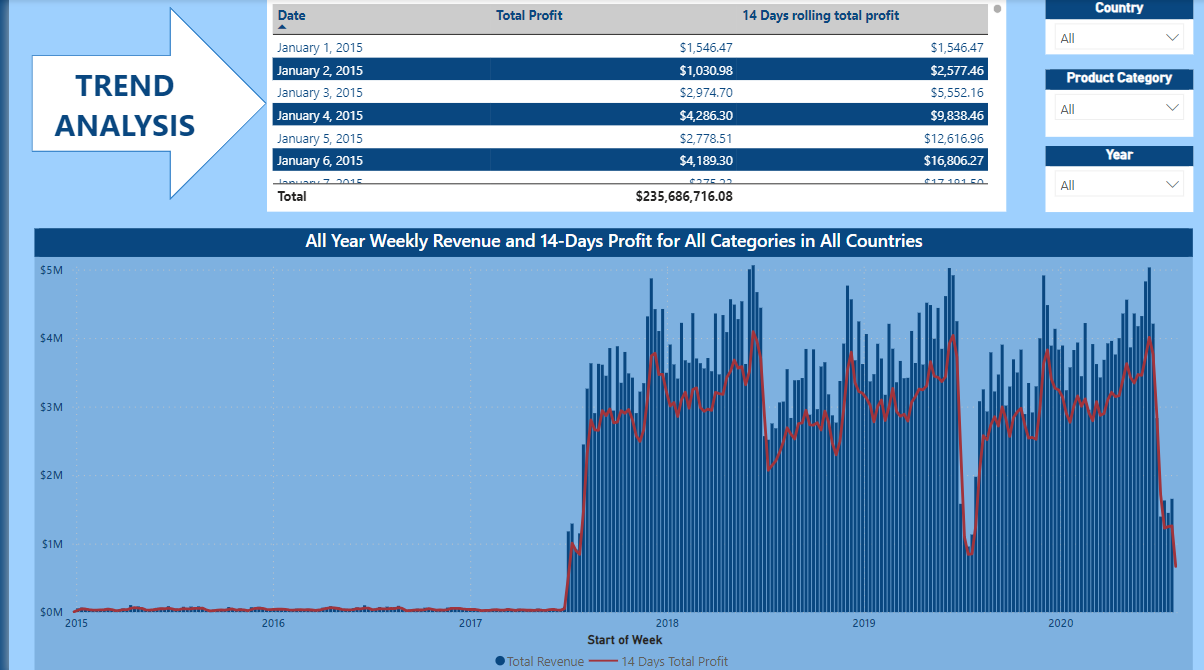Click Total Profit value $4,286.30
This screenshot has width=1204, height=670.
pyautogui.click(x=706, y=116)
